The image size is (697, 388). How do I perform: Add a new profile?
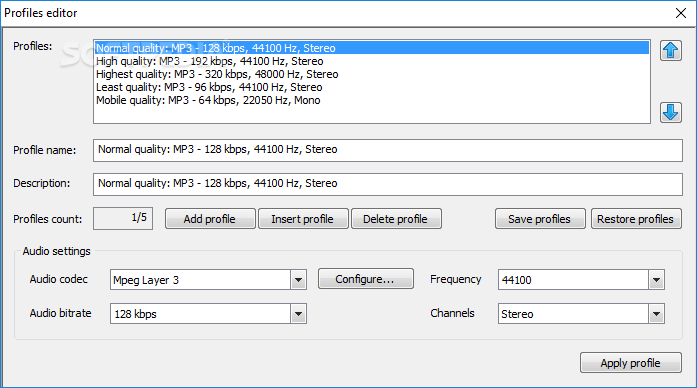[x=210, y=219]
